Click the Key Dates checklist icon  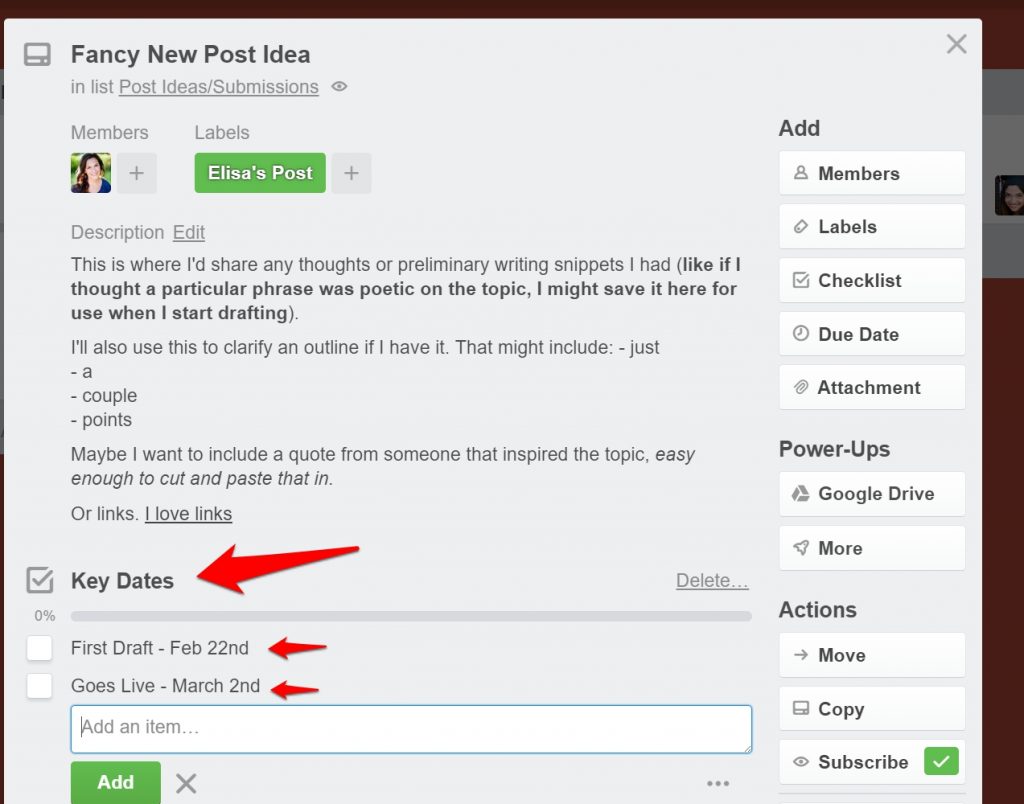pyautogui.click(x=40, y=580)
